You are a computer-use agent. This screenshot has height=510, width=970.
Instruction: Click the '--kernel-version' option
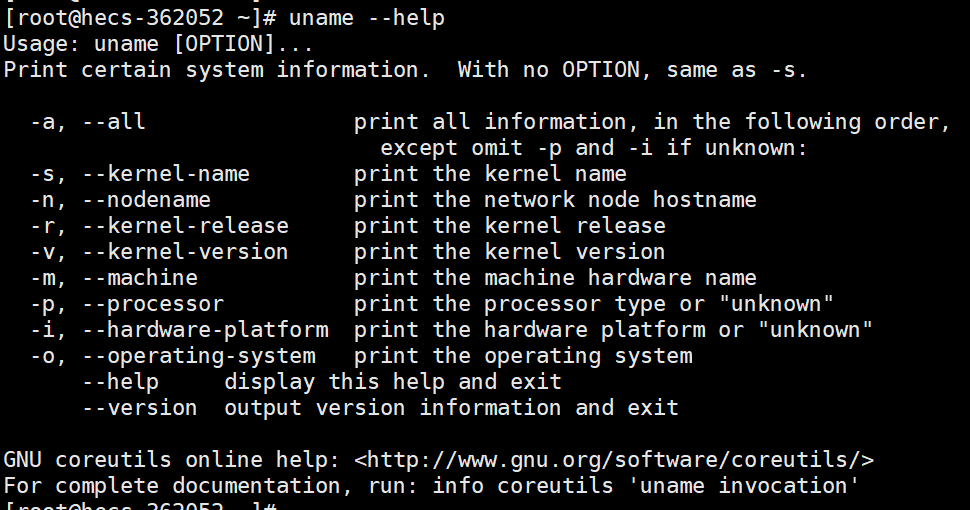tap(185, 252)
